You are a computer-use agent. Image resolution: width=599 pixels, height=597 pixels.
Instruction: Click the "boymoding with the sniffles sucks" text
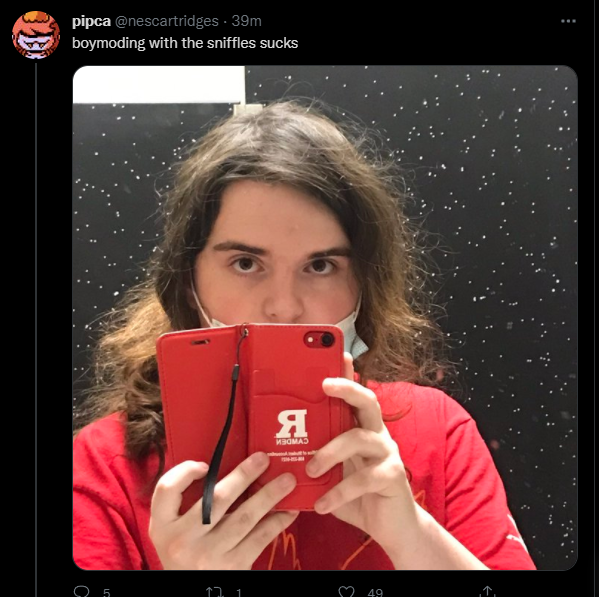[x=185, y=43]
